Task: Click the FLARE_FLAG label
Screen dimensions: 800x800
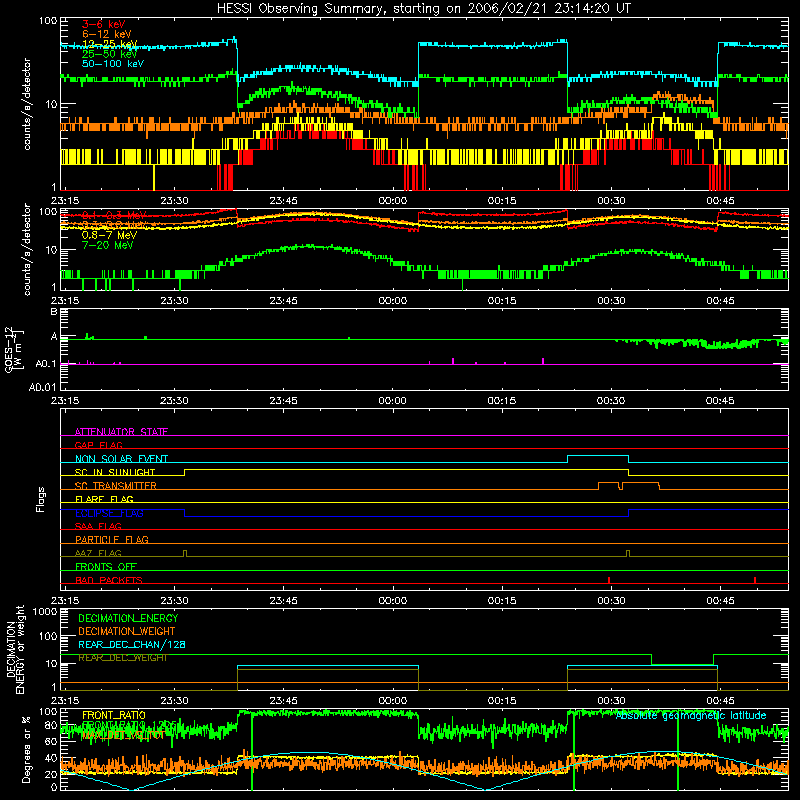Action: [104, 499]
